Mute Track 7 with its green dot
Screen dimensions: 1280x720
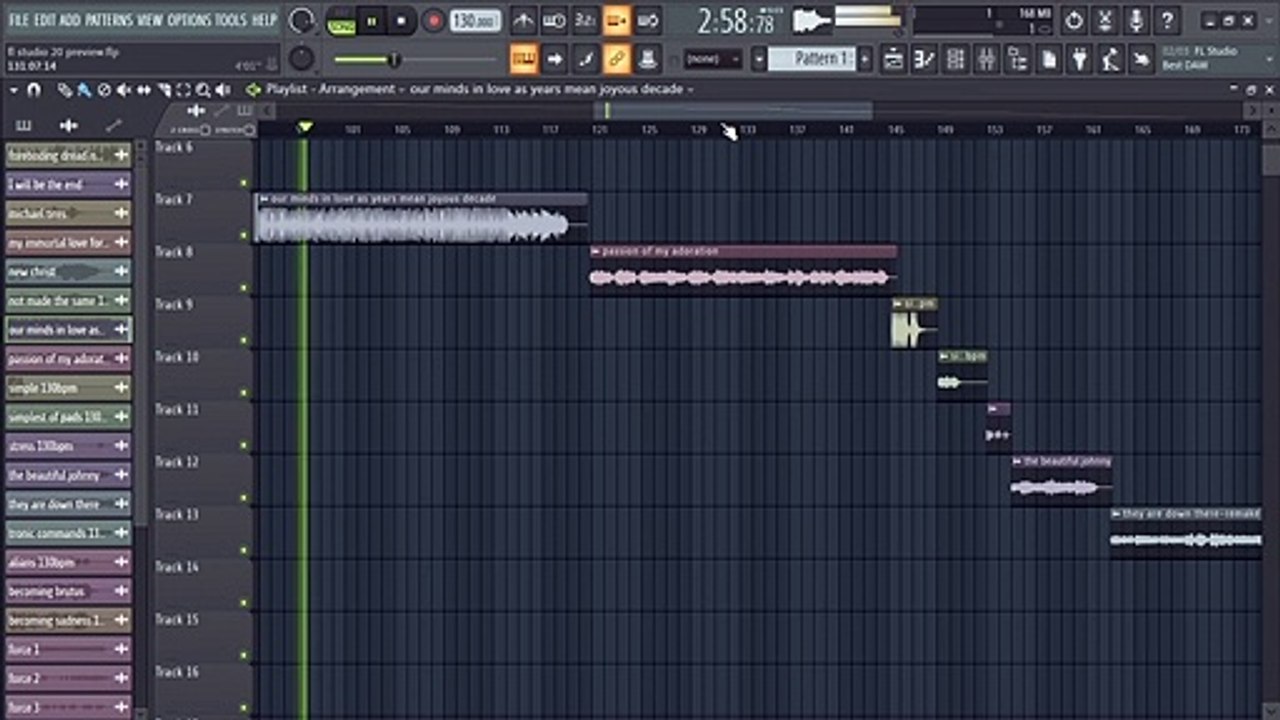tap(243, 236)
